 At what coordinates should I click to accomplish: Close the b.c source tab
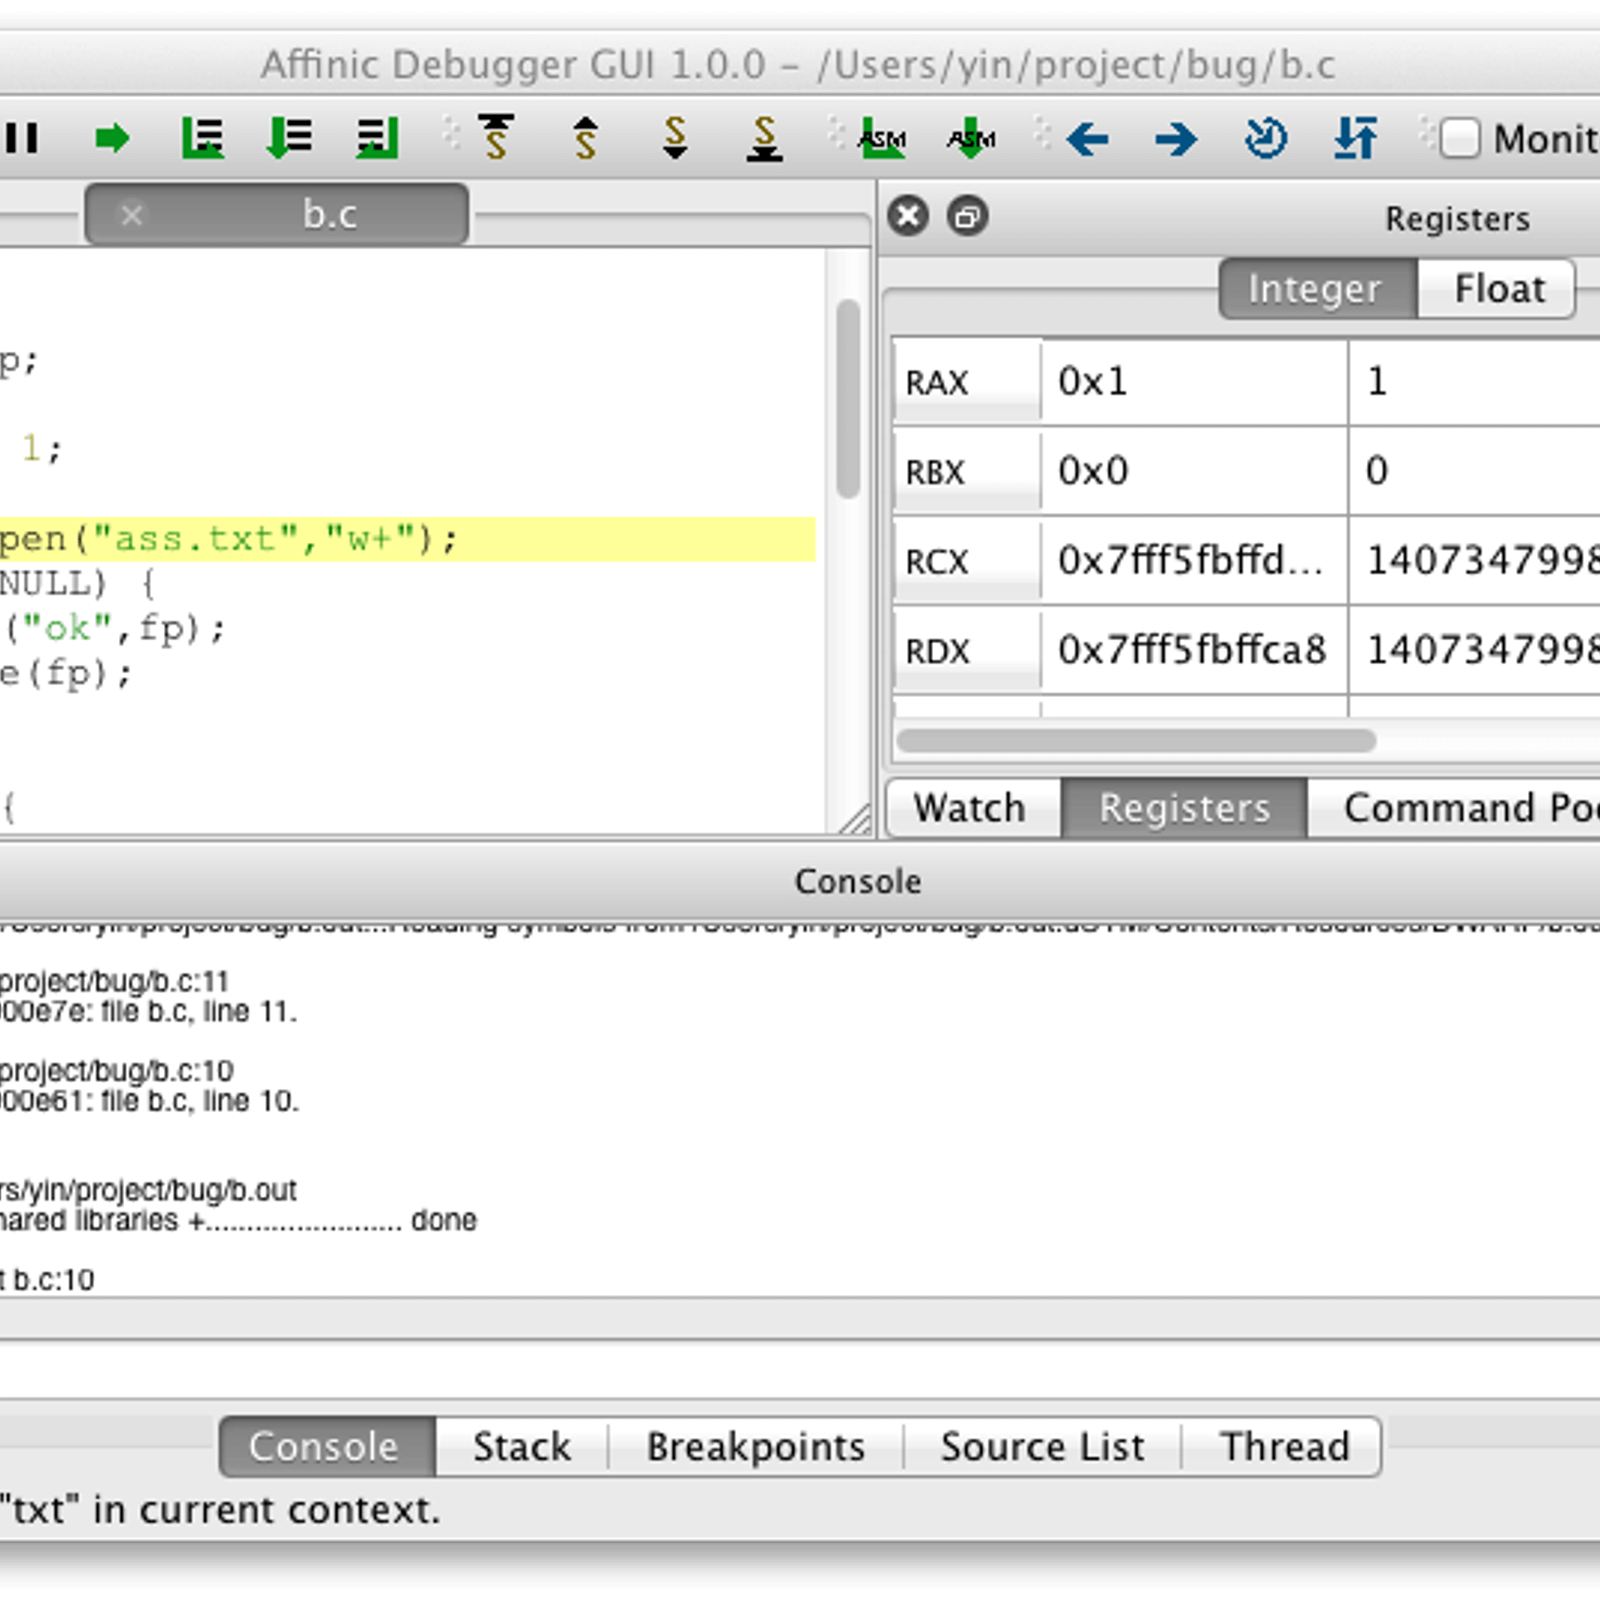pyautogui.click(x=132, y=214)
